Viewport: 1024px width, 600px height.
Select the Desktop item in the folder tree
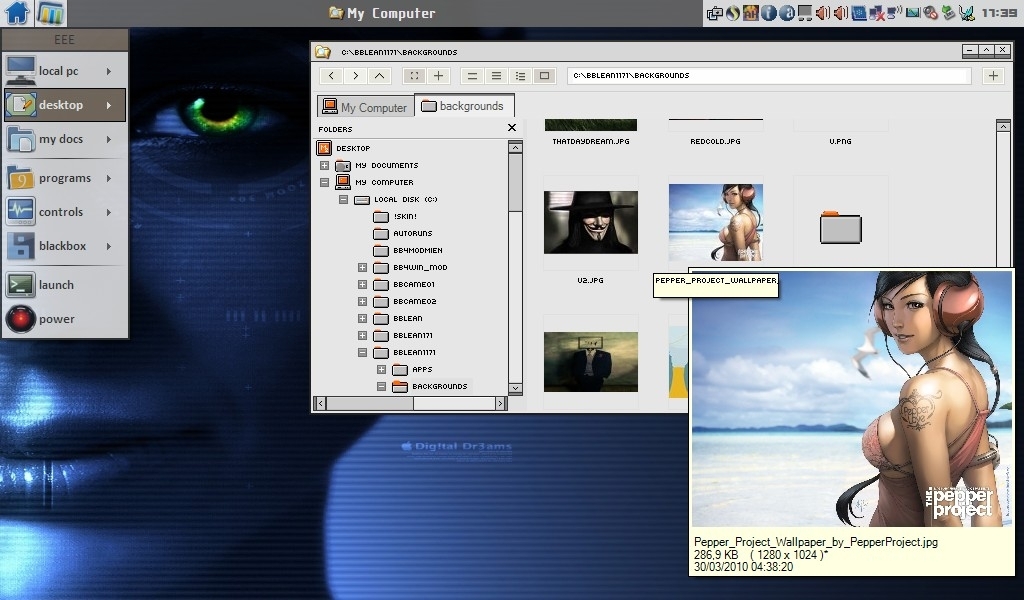pos(345,148)
